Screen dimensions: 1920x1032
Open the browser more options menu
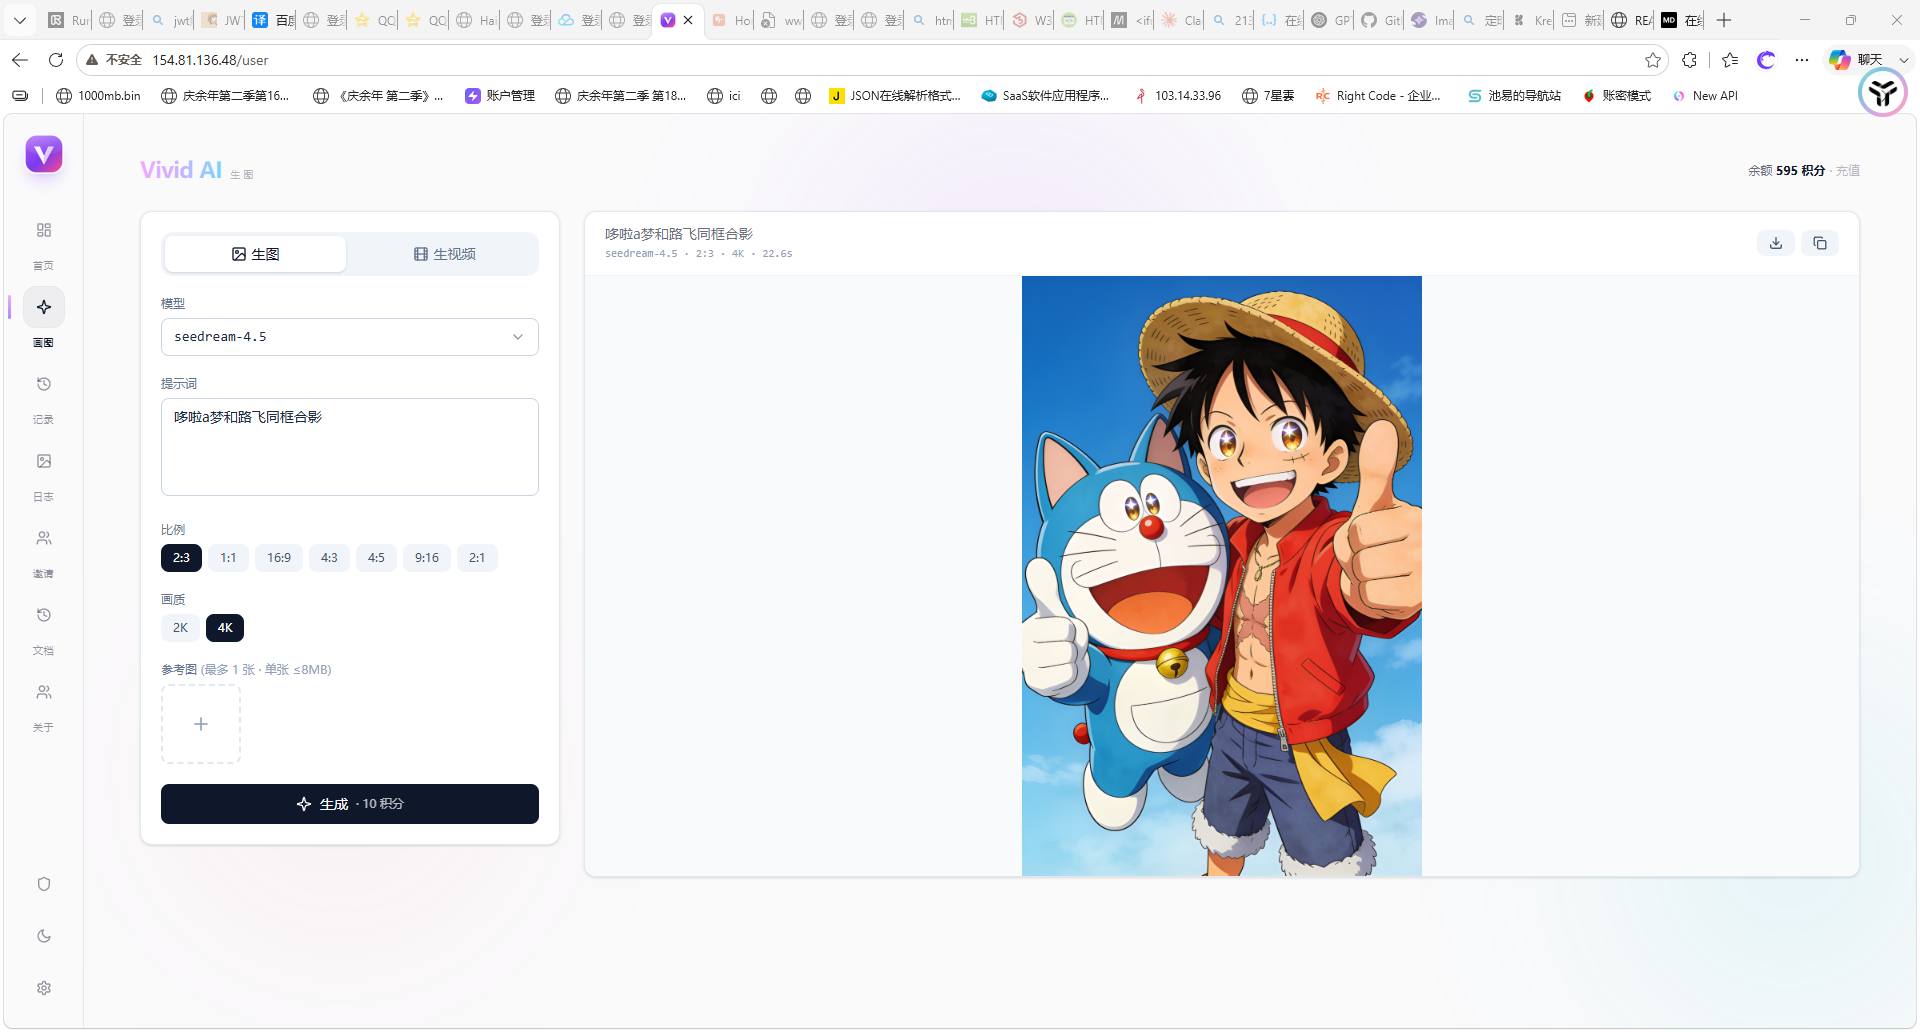pyautogui.click(x=1802, y=60)
